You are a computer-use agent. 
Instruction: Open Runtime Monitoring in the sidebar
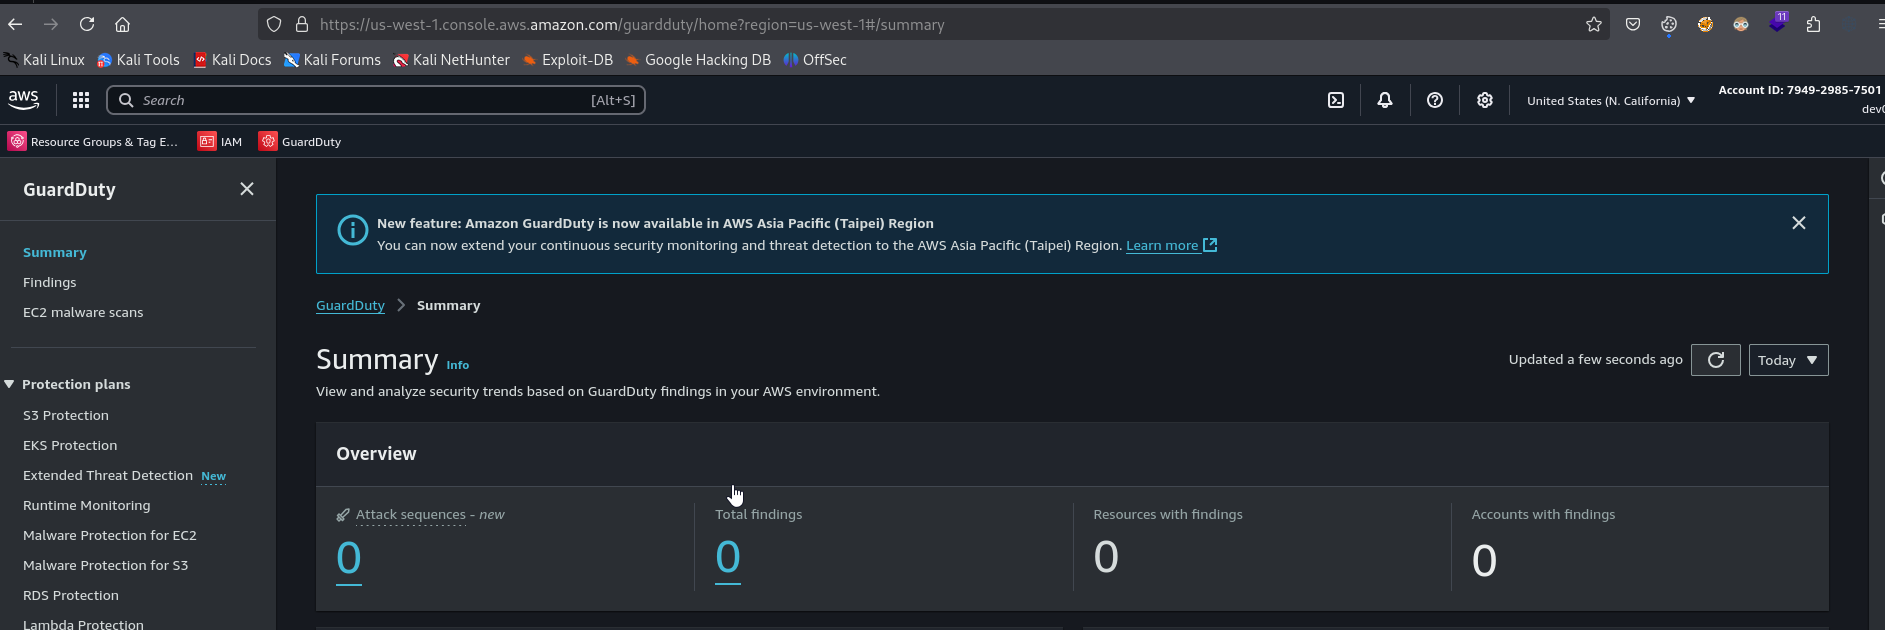point(87,505)
